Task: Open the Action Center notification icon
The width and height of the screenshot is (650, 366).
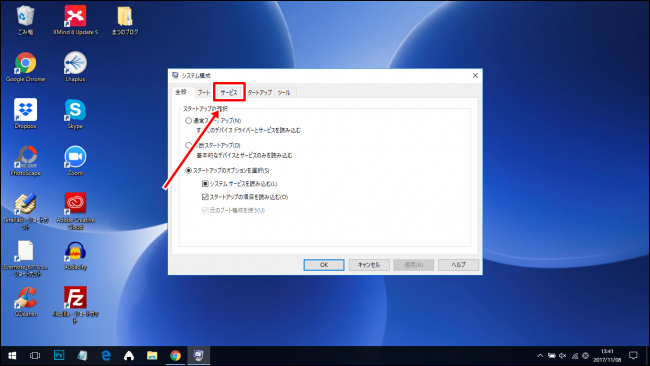Action: (633, 356)
